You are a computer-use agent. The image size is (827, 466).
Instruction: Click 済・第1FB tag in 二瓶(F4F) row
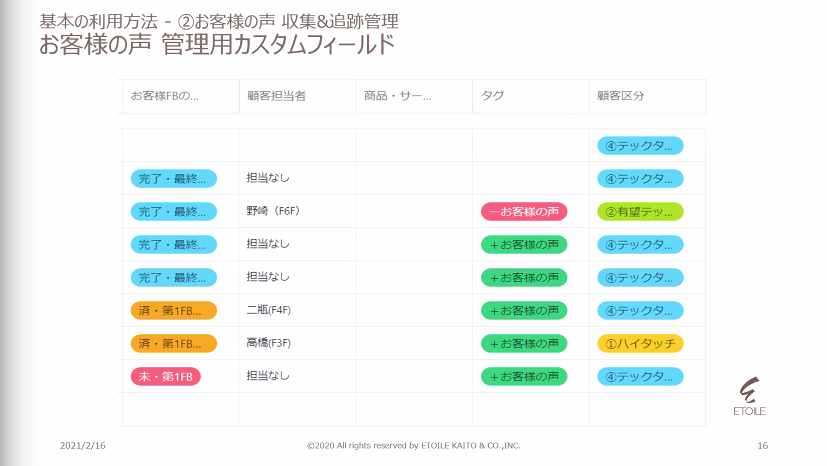coord(173,310)
